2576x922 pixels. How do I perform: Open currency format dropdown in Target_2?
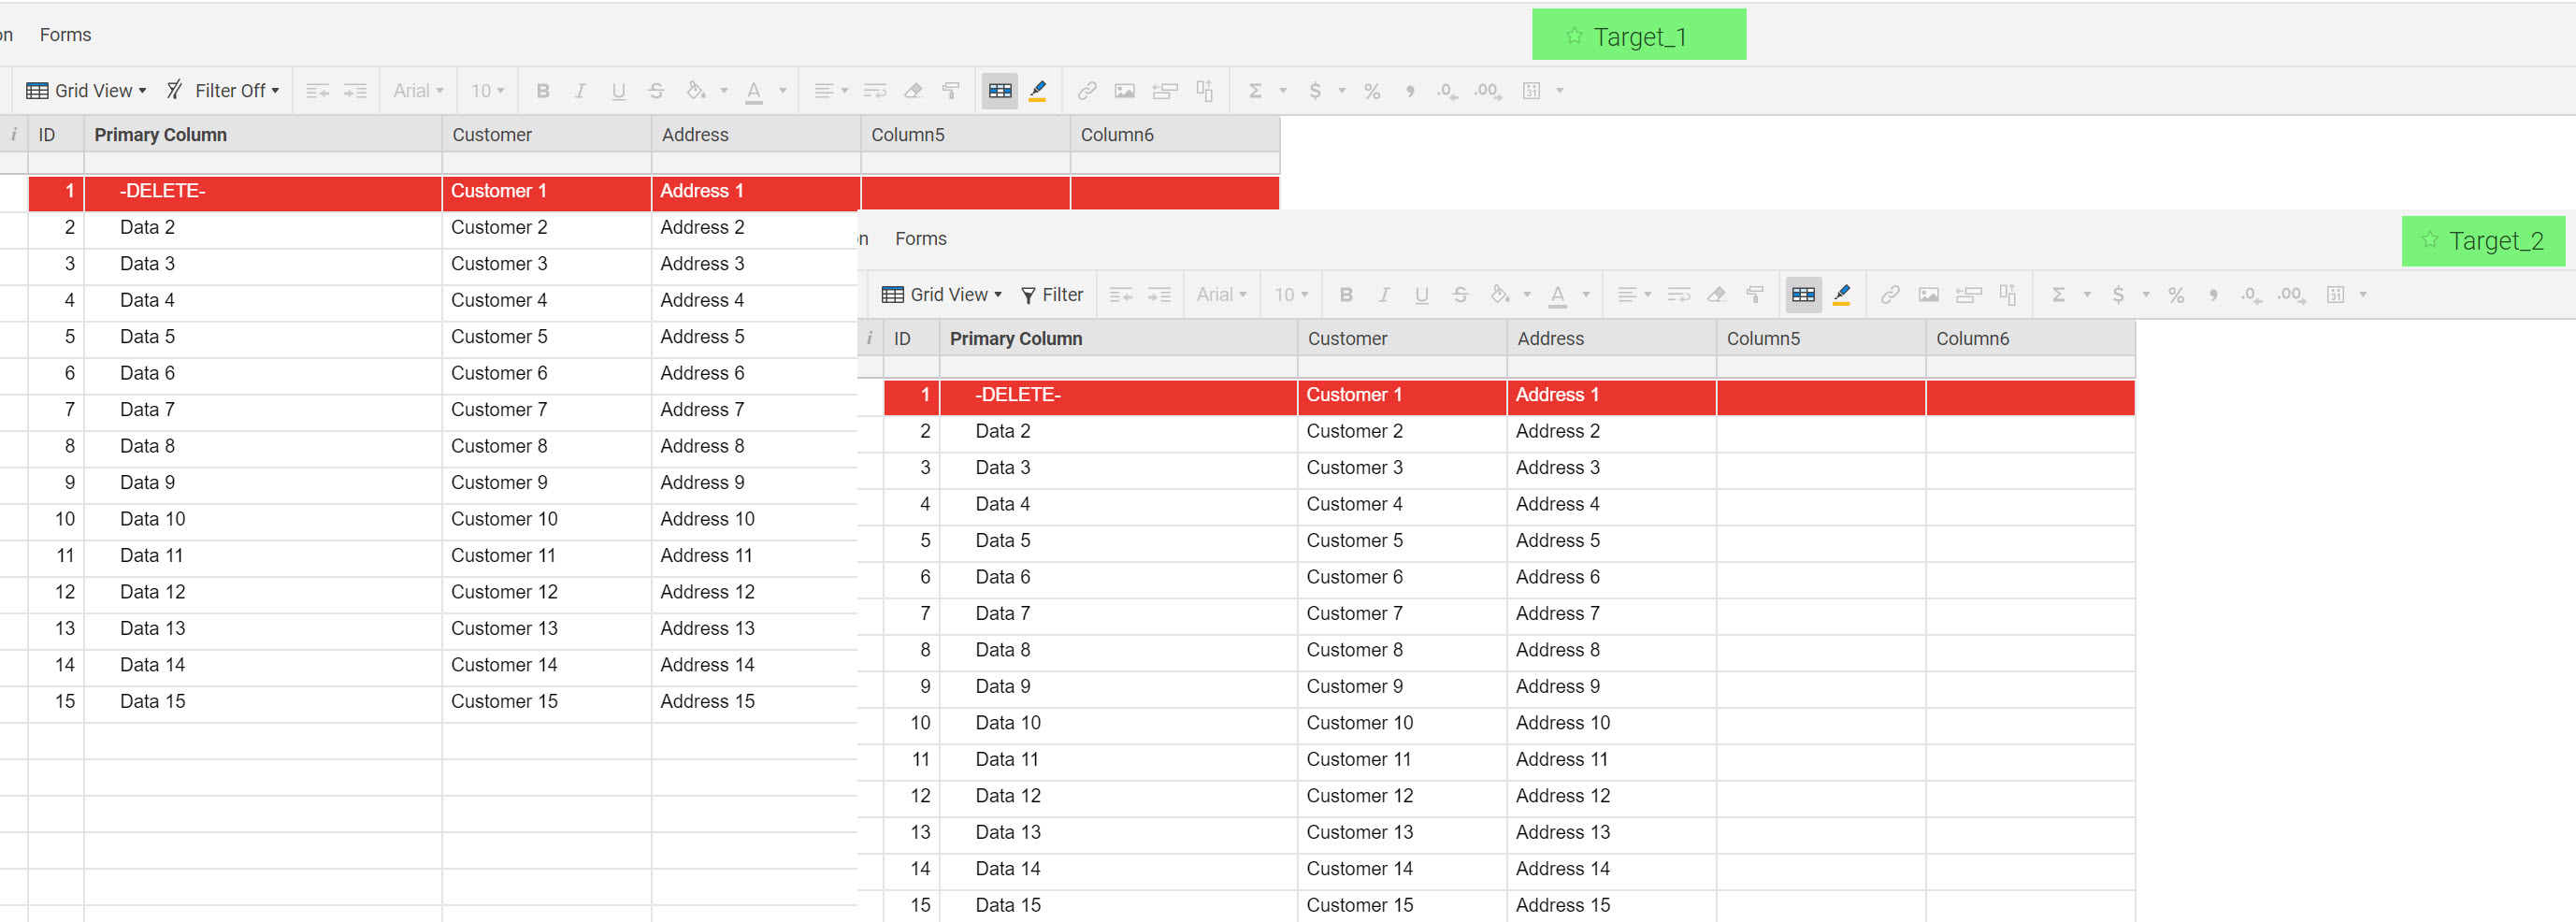point(2146,295)
